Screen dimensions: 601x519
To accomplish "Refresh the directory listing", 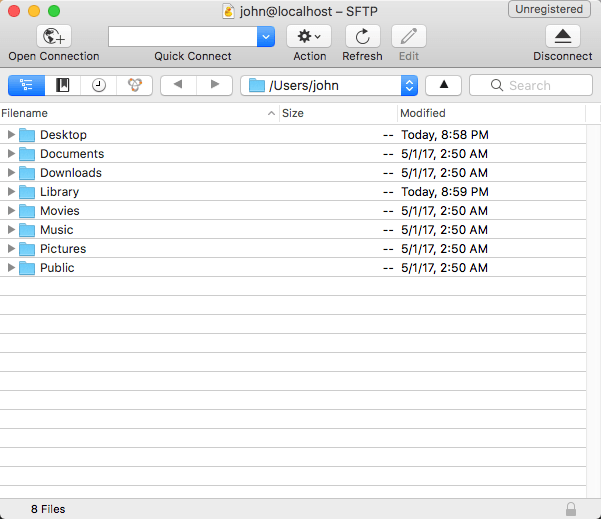I will 362,36.
